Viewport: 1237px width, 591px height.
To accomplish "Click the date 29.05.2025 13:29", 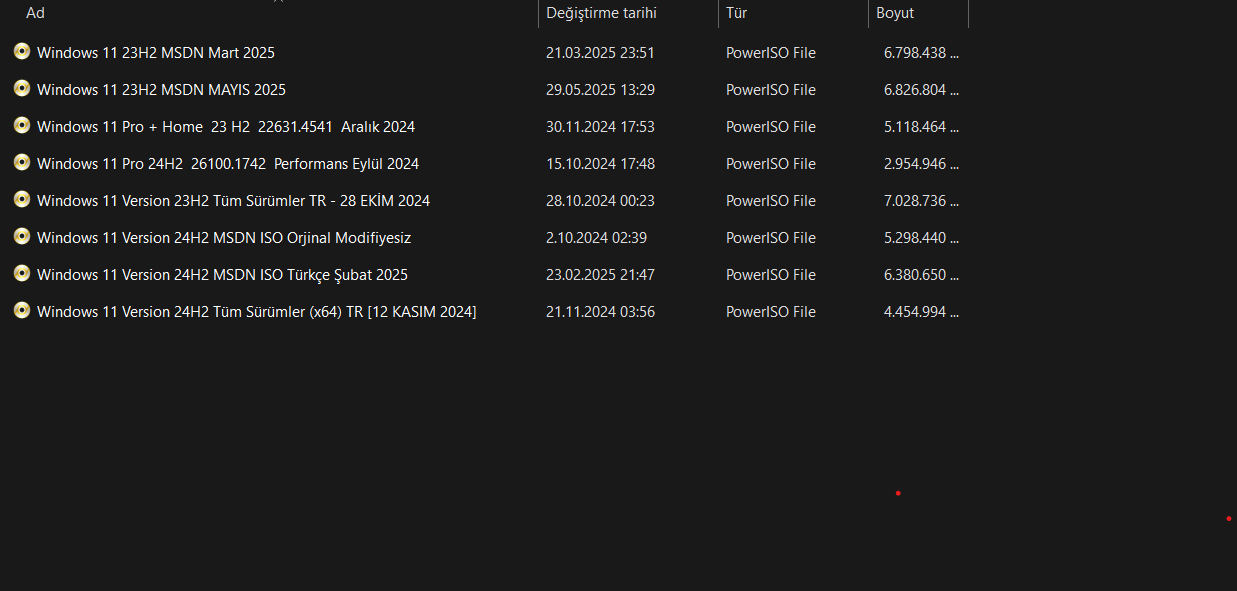I will click(x=600, y=90).
